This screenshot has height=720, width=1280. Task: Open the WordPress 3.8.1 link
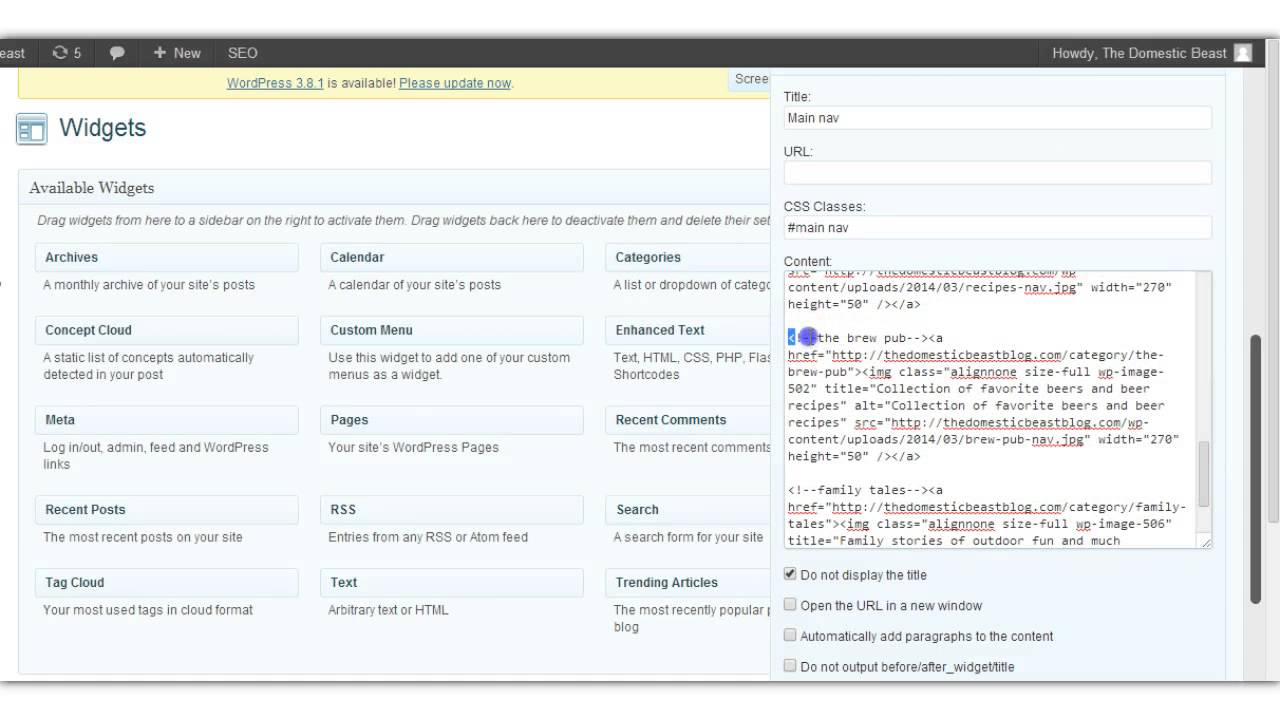pos(275,83)
